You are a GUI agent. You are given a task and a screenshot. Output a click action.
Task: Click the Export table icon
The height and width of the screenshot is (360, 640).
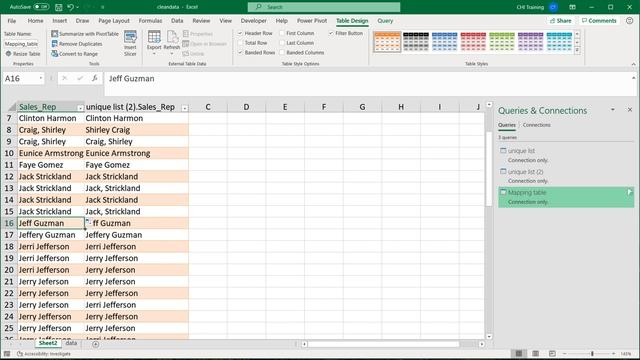pyautogui.click(x=154, y=37)
